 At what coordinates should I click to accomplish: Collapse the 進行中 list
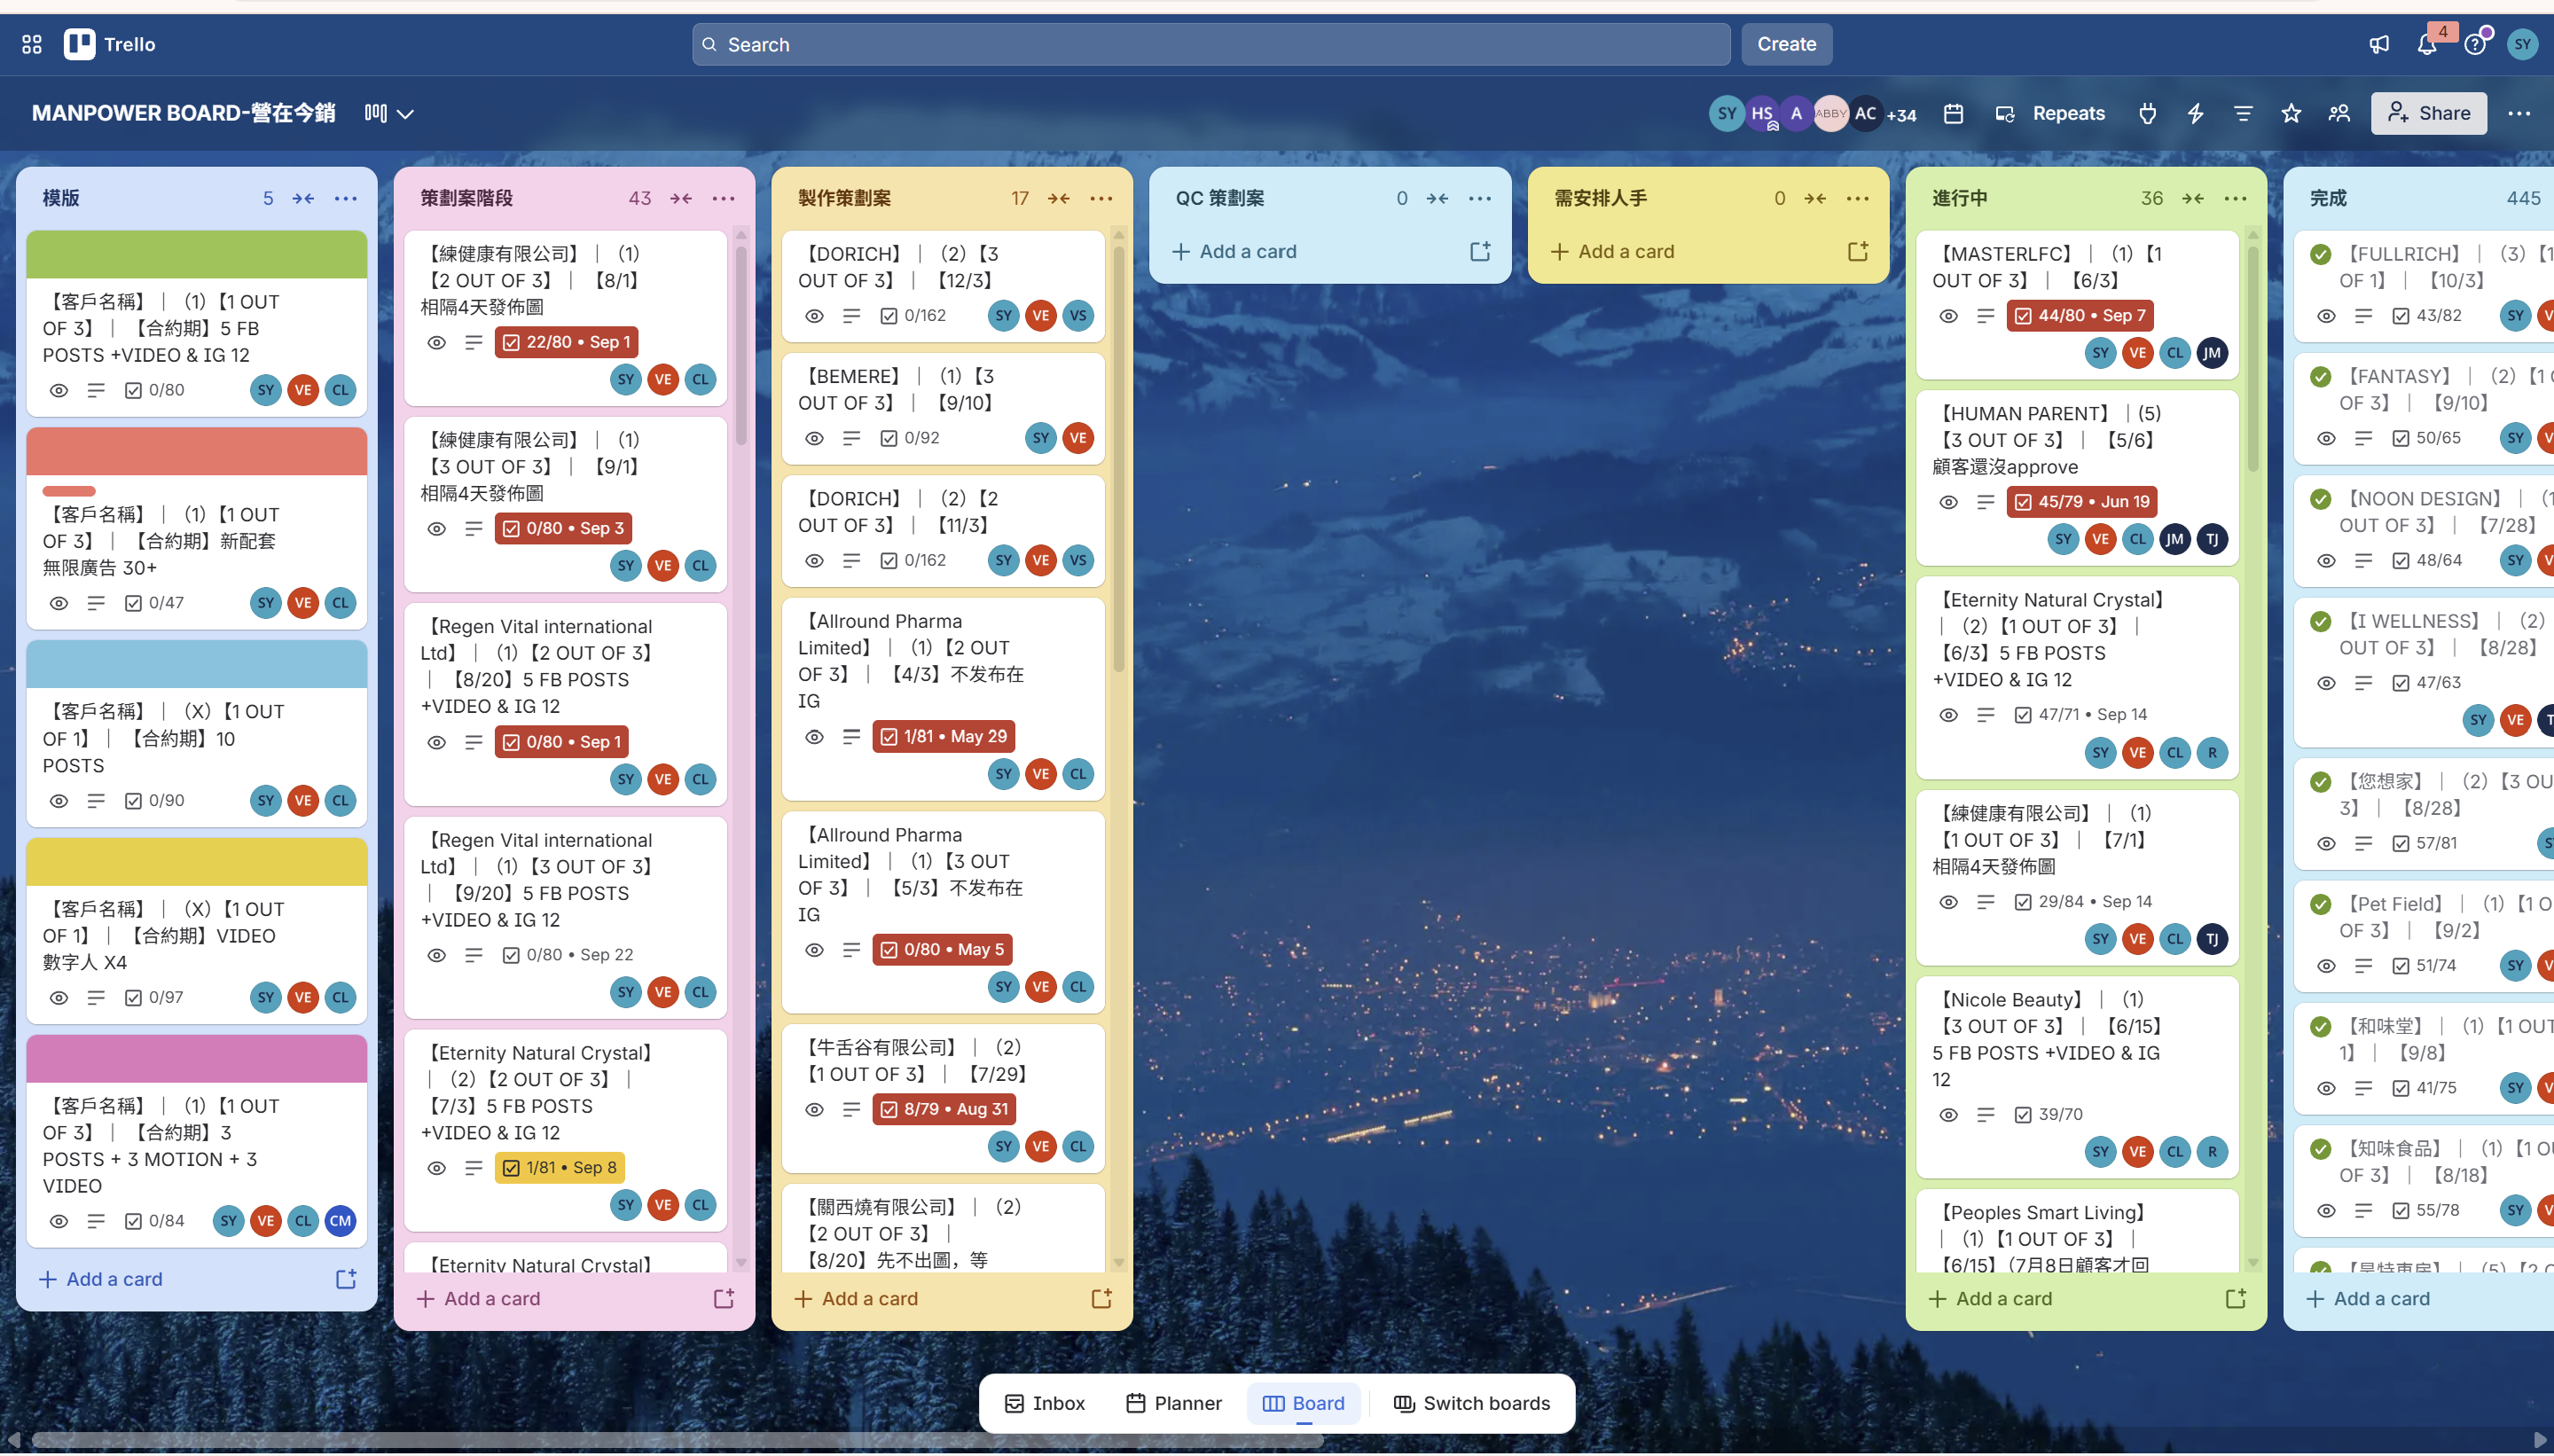pos(2193,198)
